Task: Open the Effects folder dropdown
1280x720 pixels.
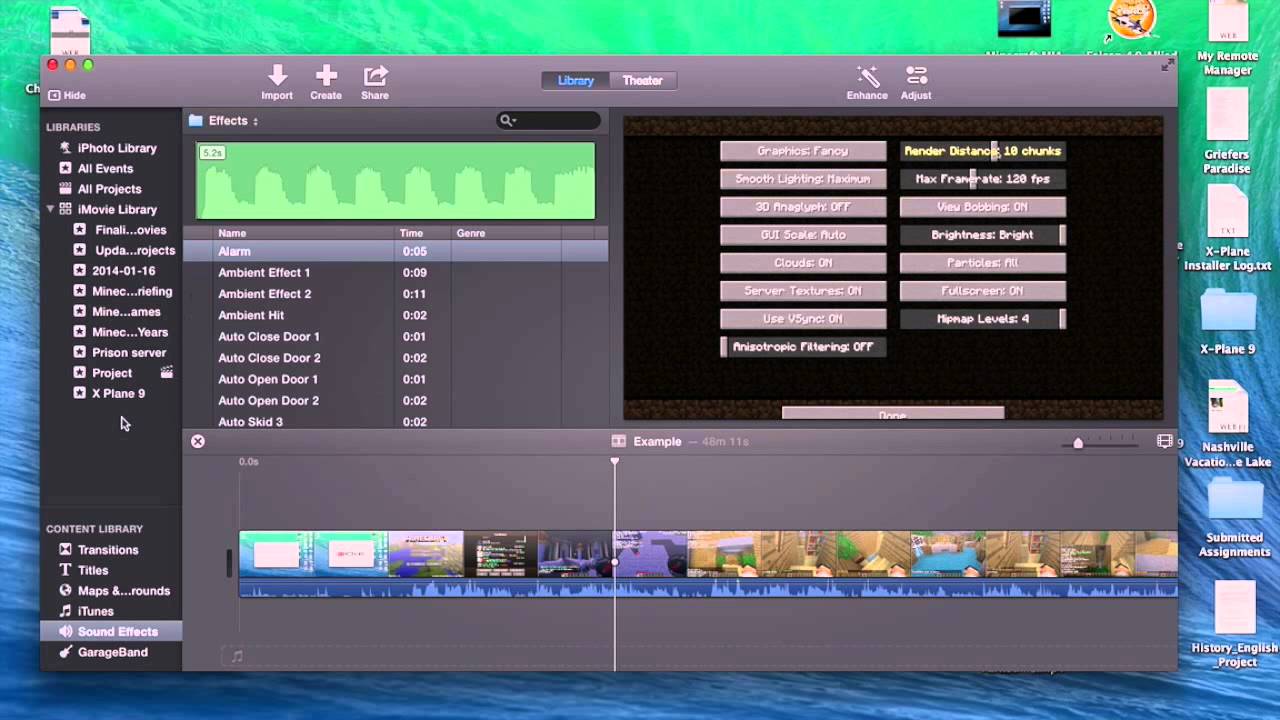Action: click(x=224, y=121)
